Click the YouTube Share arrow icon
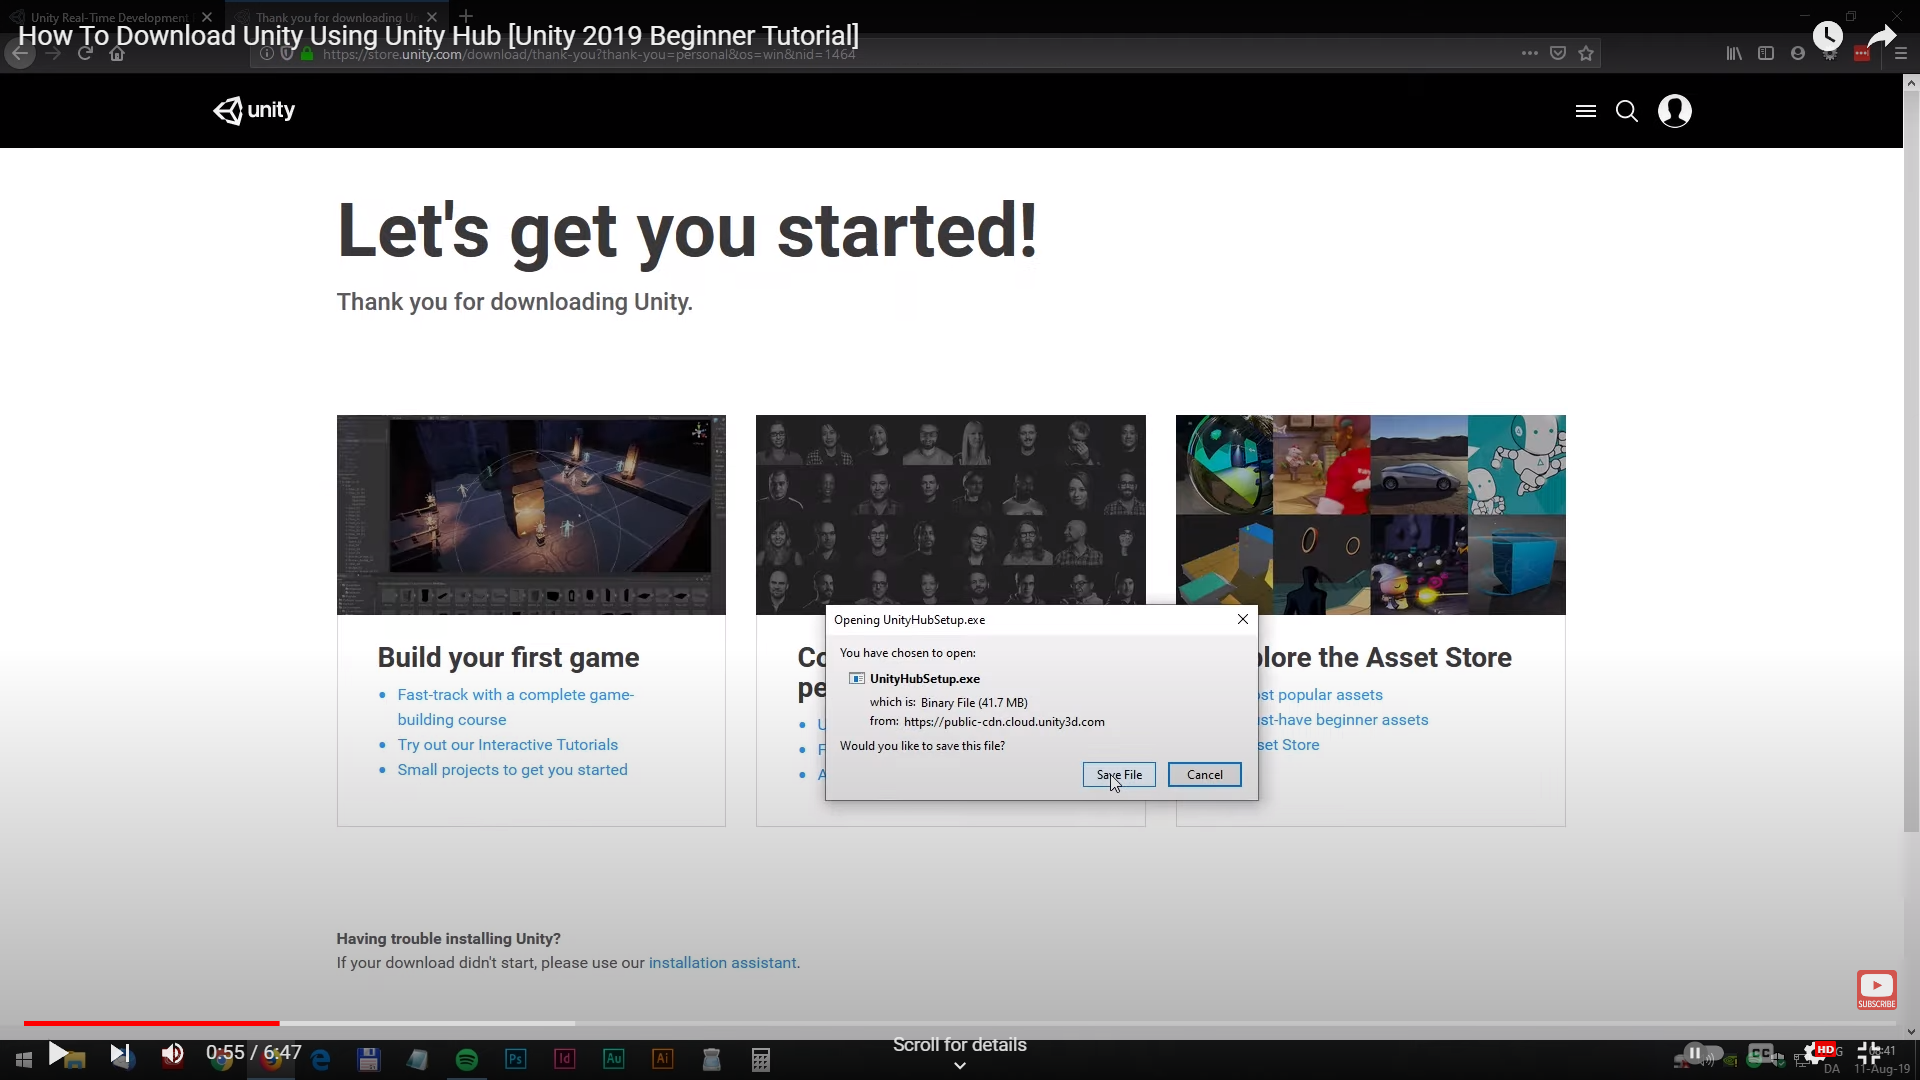The image size is (1920, 1080). point(1881,36)
